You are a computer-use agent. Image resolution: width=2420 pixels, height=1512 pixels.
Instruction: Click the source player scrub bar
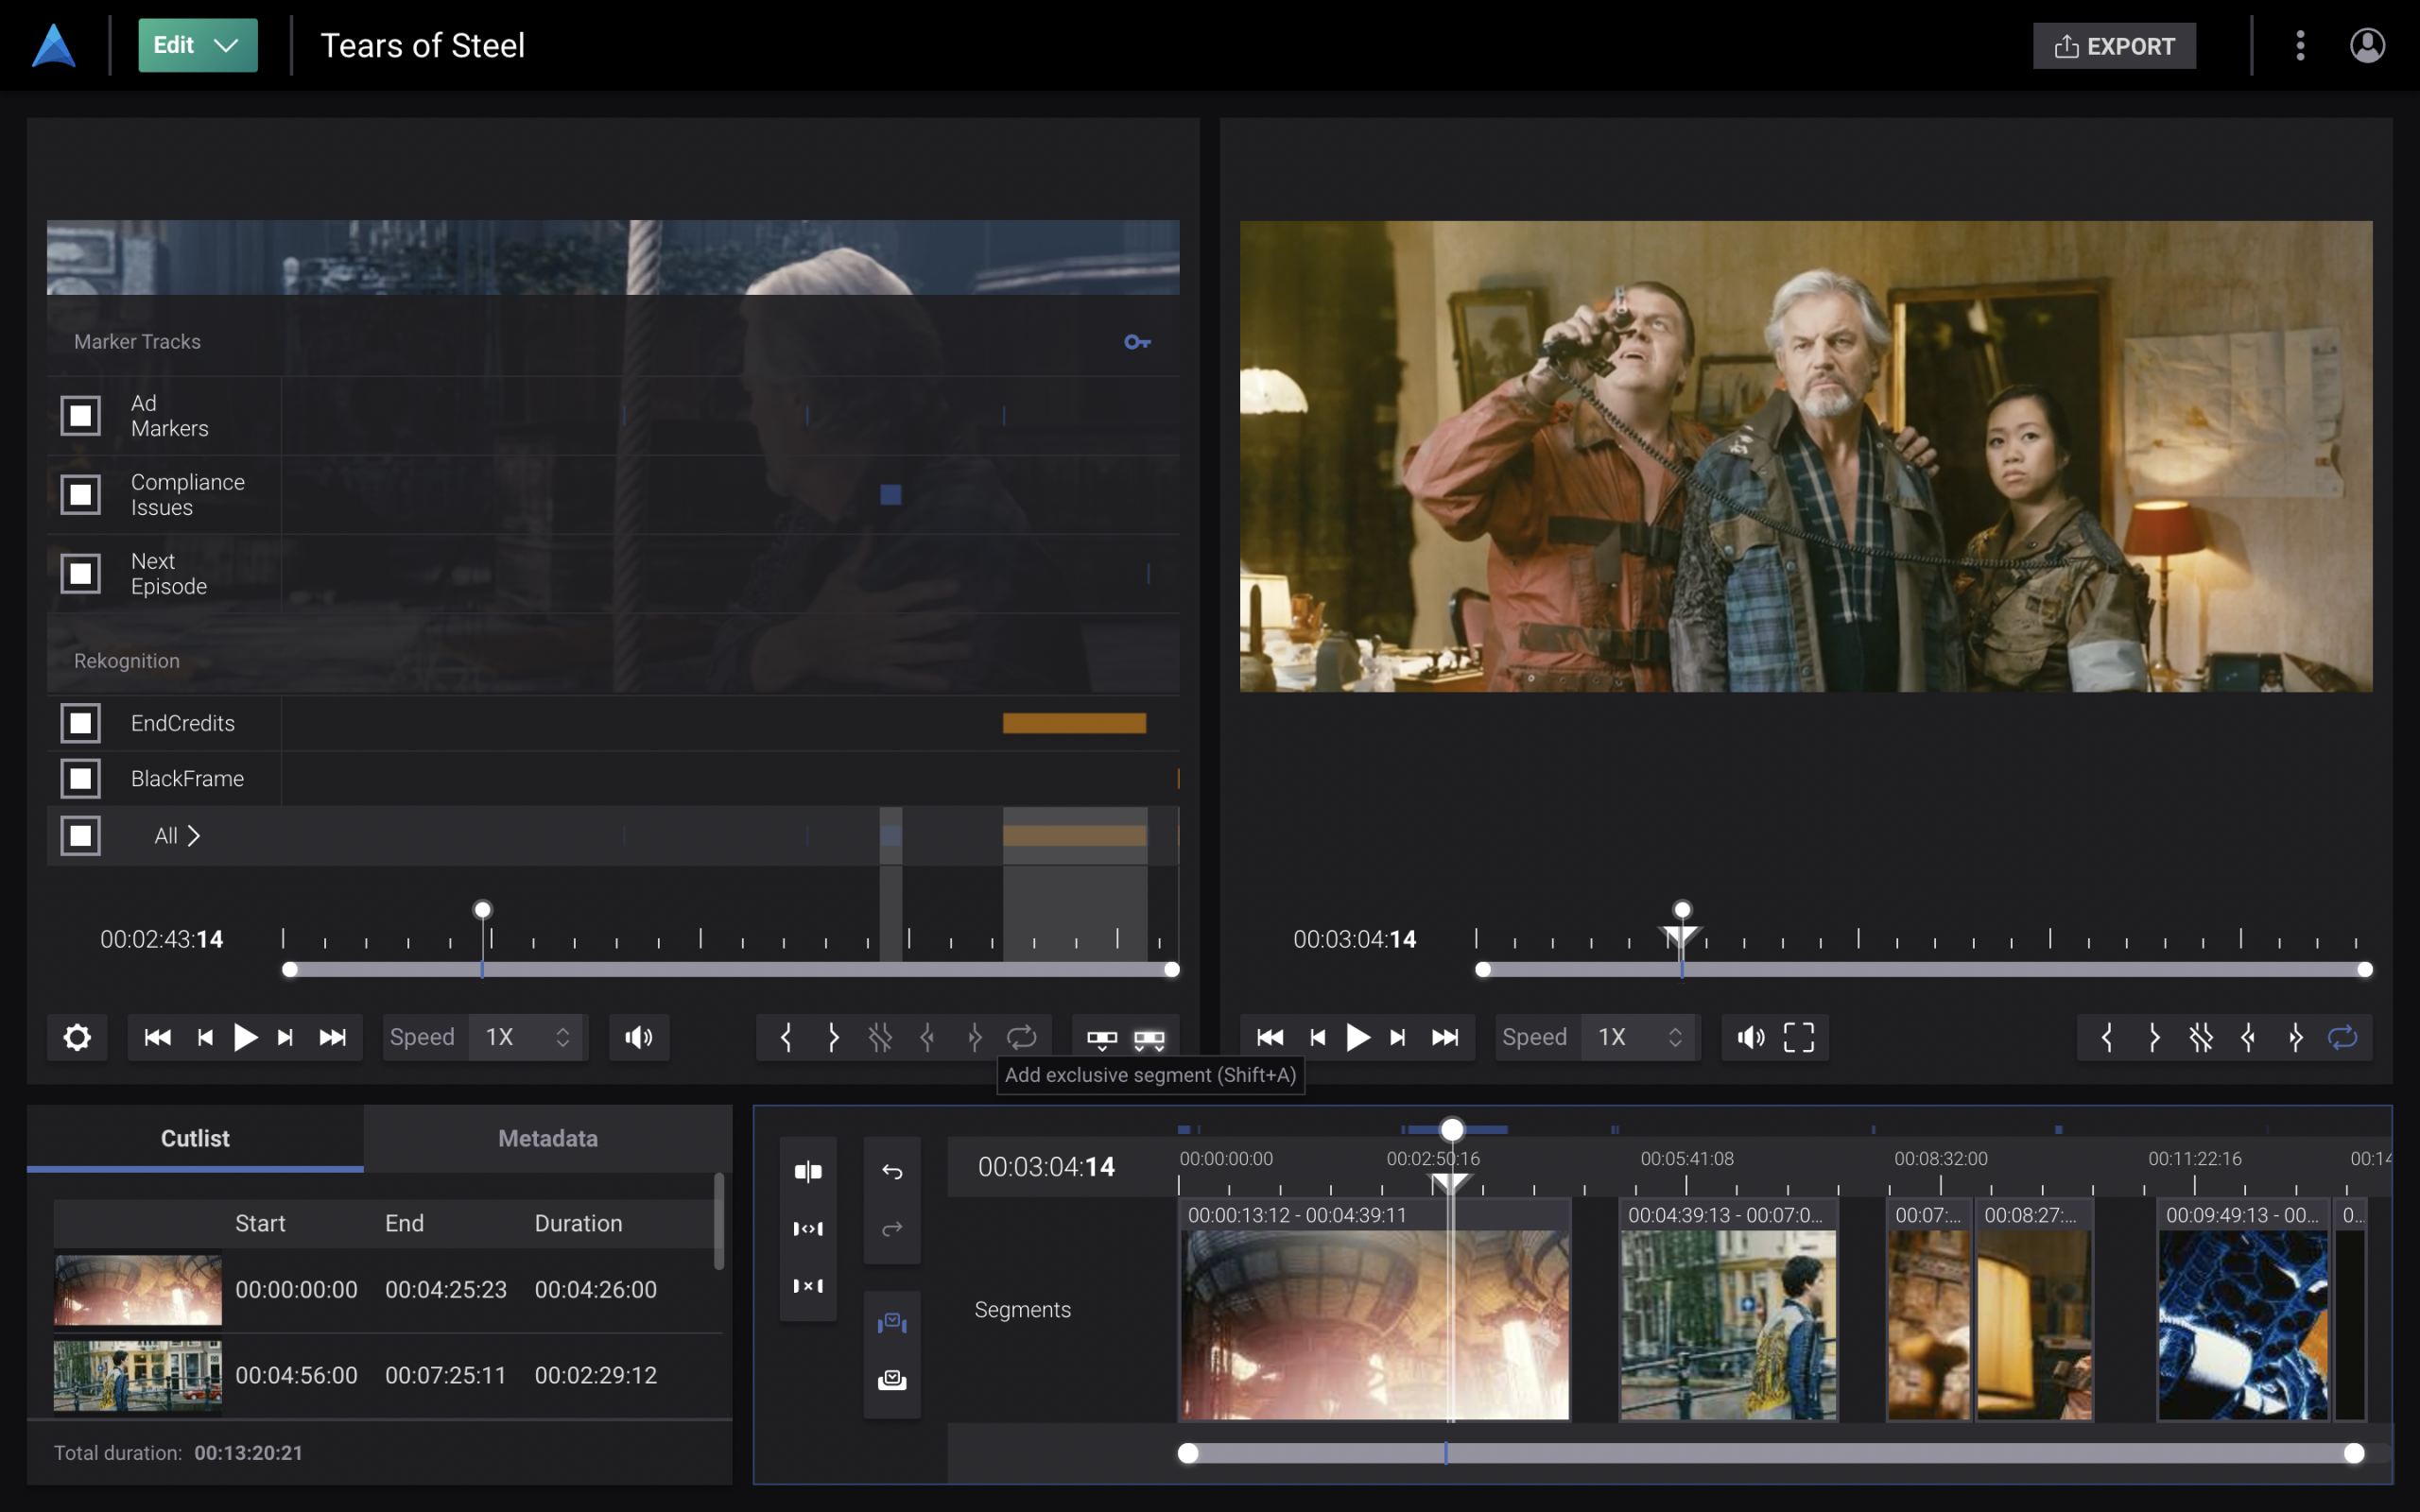[731, 969]
